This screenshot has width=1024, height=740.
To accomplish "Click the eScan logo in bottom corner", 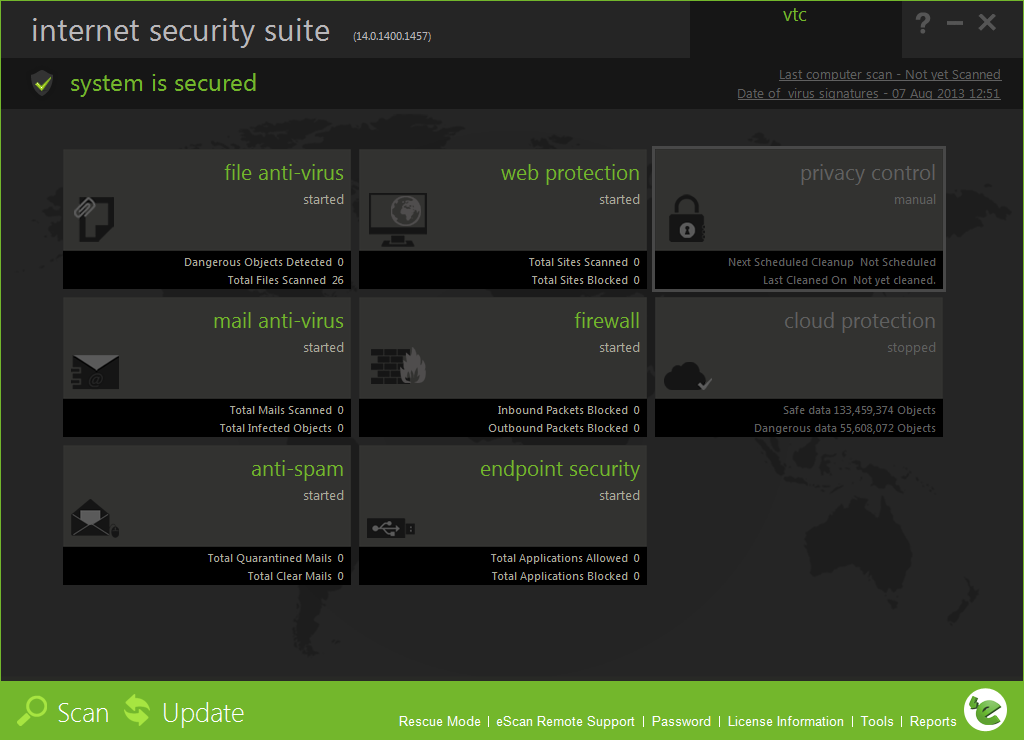I will [984, 710].
